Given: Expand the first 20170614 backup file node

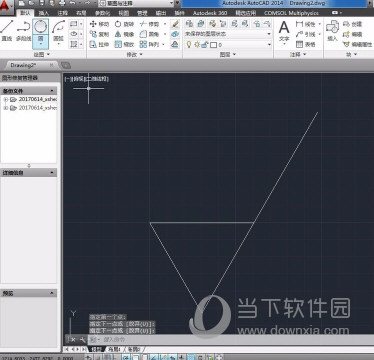Looking at the screenshot, I should point(5,99).
